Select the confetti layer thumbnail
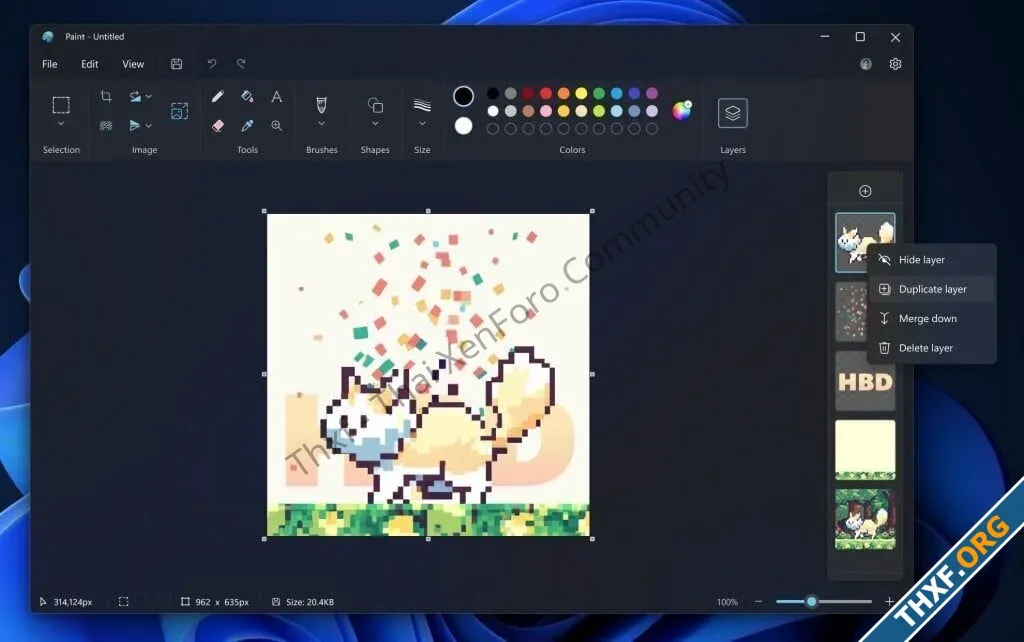This screenshot has width=1024, height=642. (851, 312)
